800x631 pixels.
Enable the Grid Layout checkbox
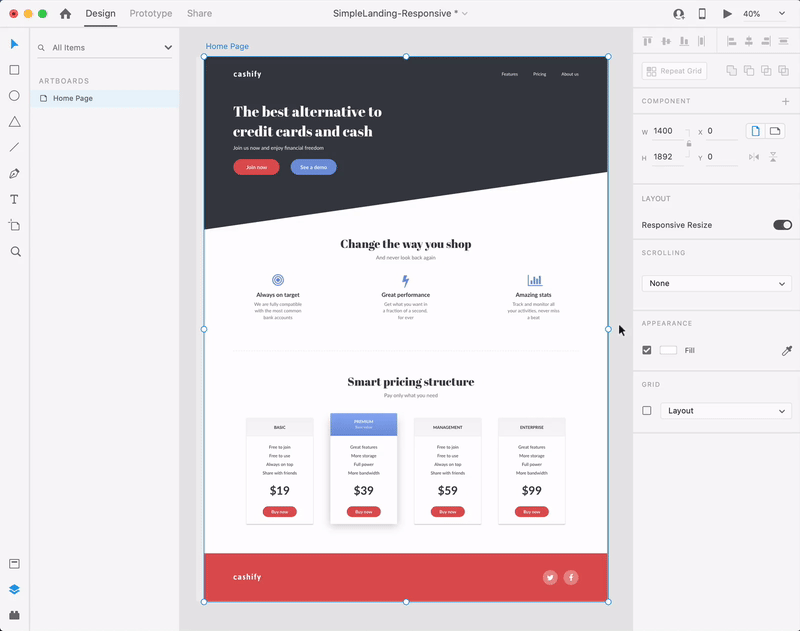pos(647,411)
